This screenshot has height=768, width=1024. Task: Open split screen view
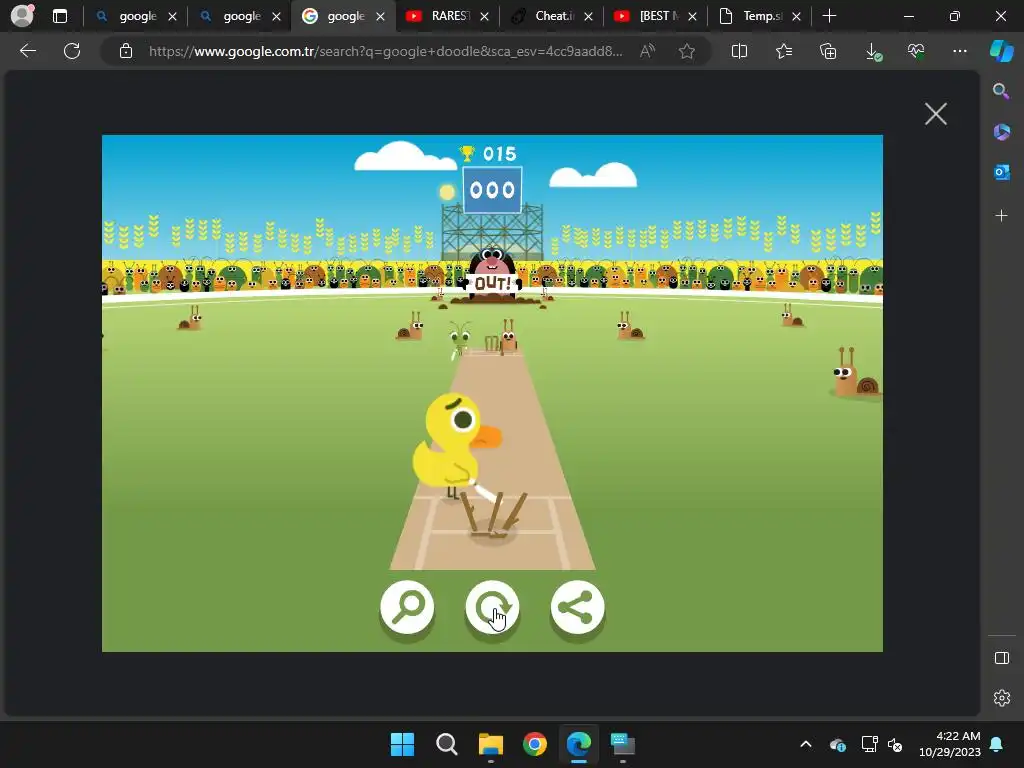click(739, 51)
